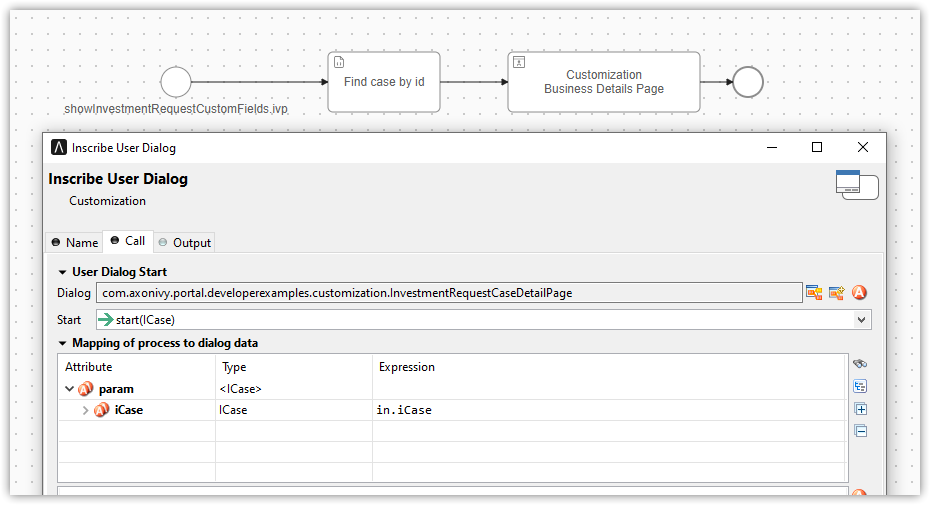Screen dimensions: 930x505
Task: Click the Axon Ivy jump-to-dialog icon
Action: click(859, 293)
